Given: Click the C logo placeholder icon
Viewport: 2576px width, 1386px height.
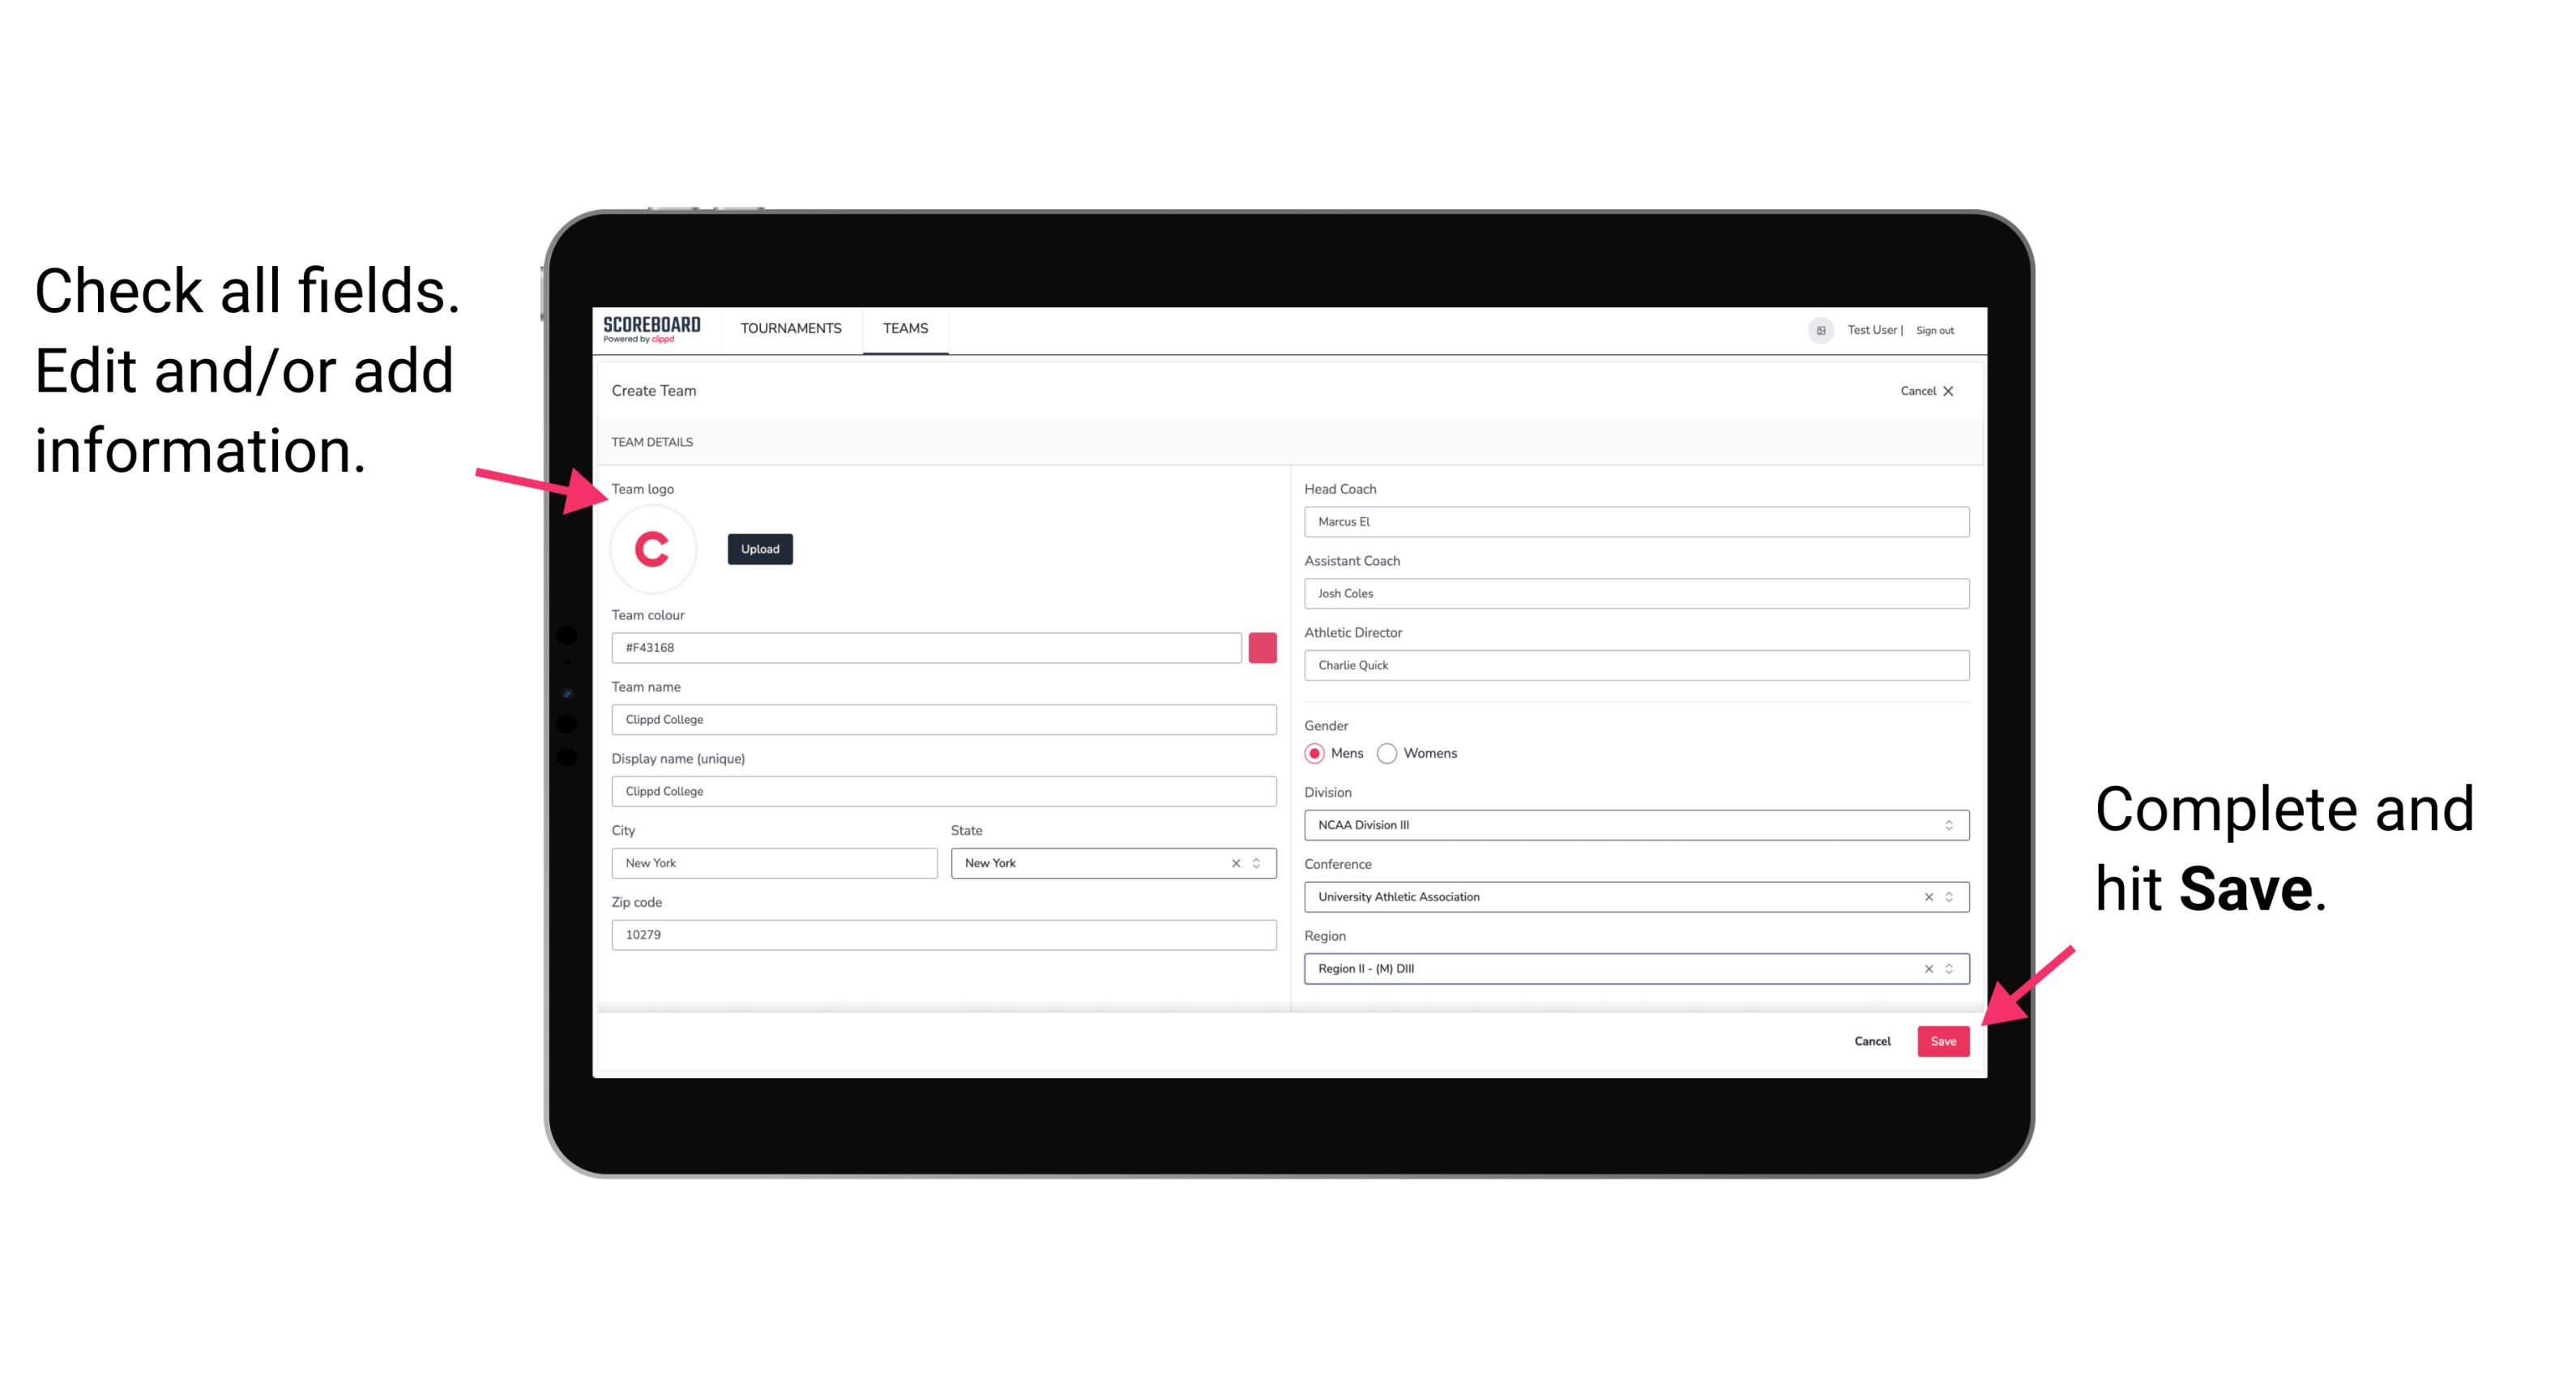Looking at the screenshot, I should pos(655,548).
